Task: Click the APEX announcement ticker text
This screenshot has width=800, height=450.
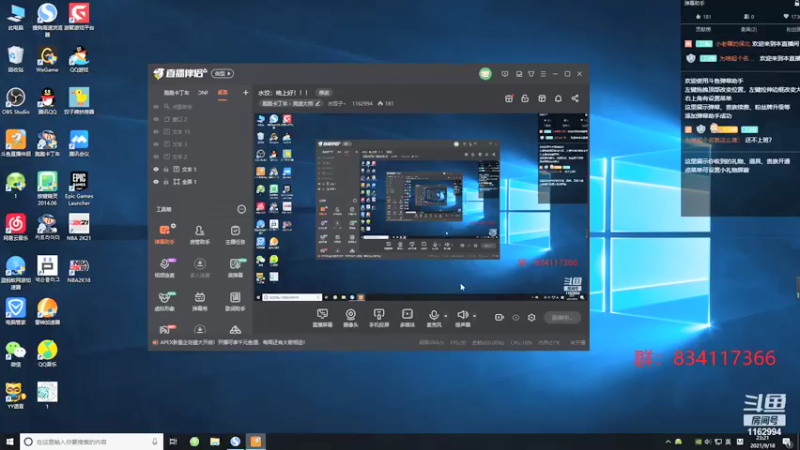Action: pyautogui.click(x=233, y=342)
